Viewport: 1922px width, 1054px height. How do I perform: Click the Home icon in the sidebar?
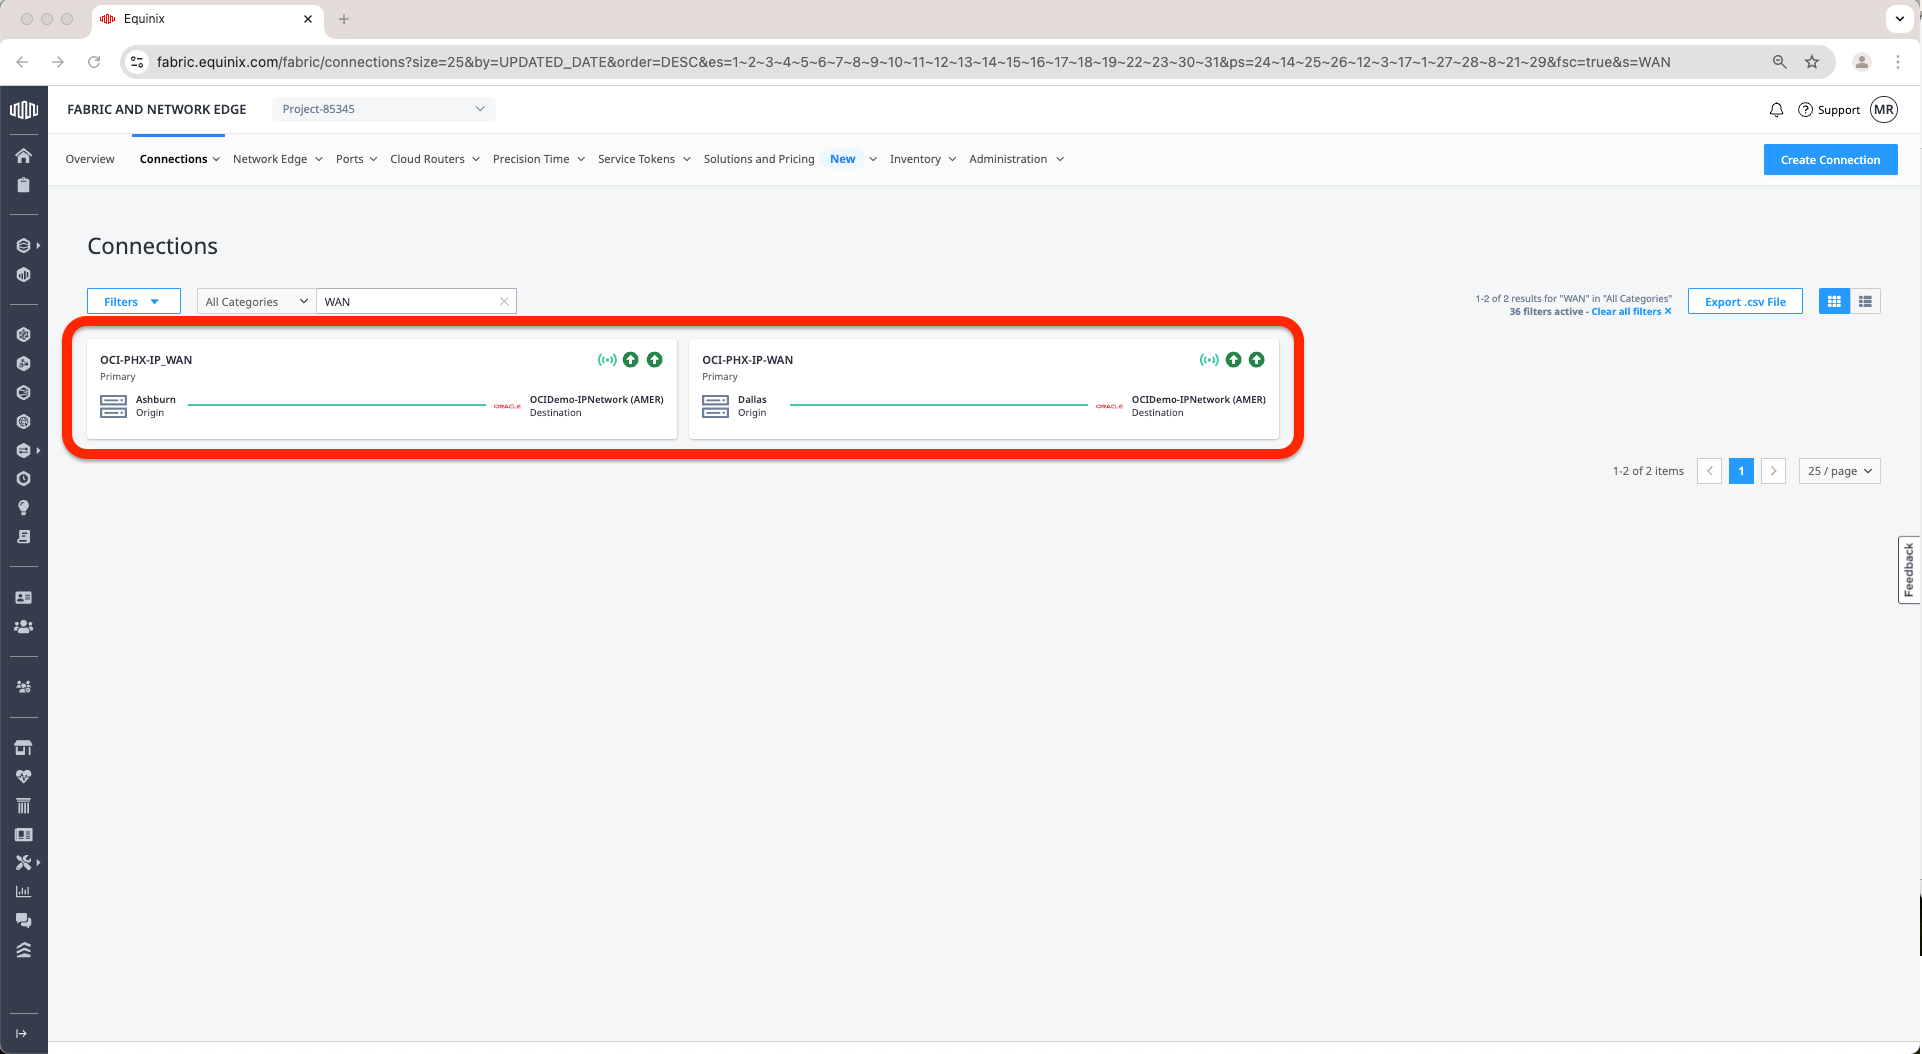pyautogui.click(x=23, y=156)
